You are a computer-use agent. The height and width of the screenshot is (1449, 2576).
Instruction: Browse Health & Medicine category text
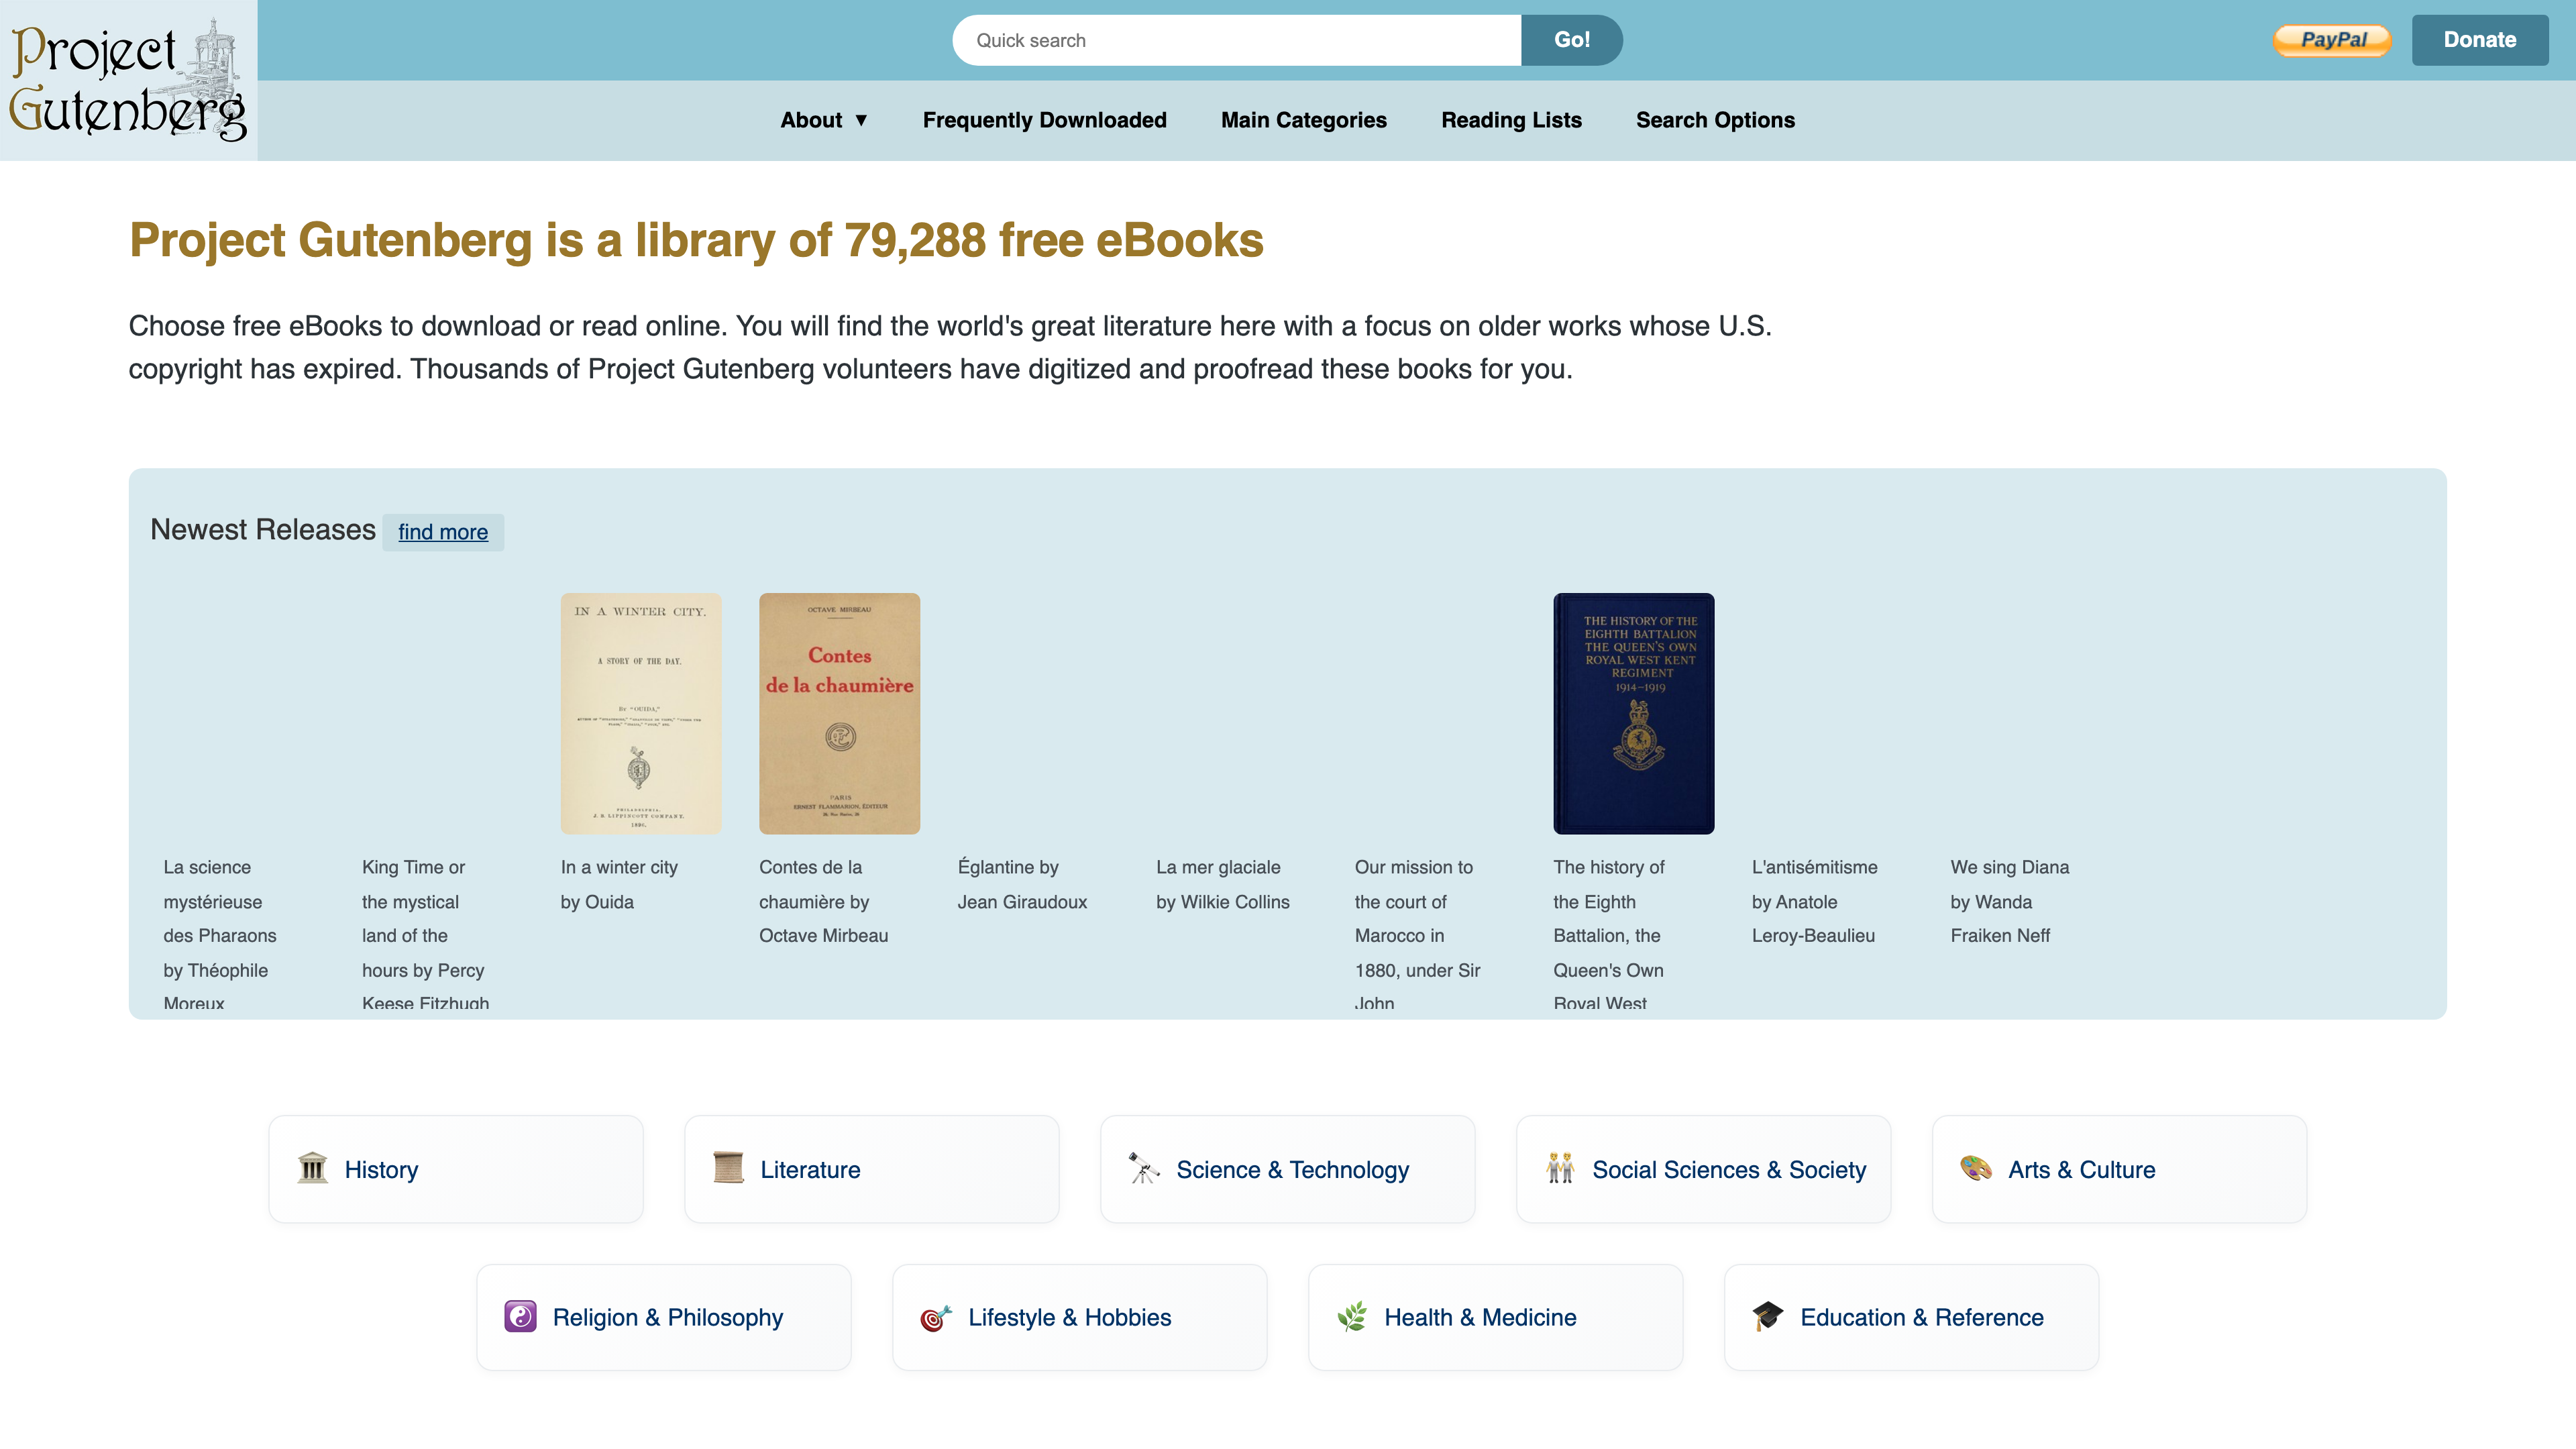[1480, 1317]
